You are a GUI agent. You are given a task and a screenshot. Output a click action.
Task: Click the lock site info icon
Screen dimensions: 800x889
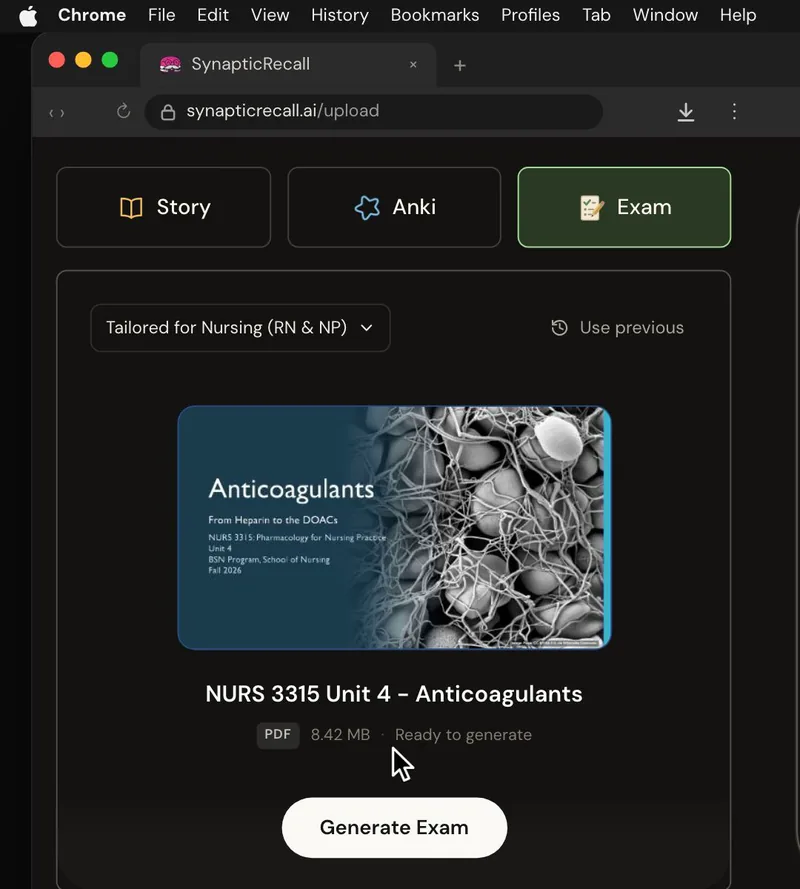168,112
